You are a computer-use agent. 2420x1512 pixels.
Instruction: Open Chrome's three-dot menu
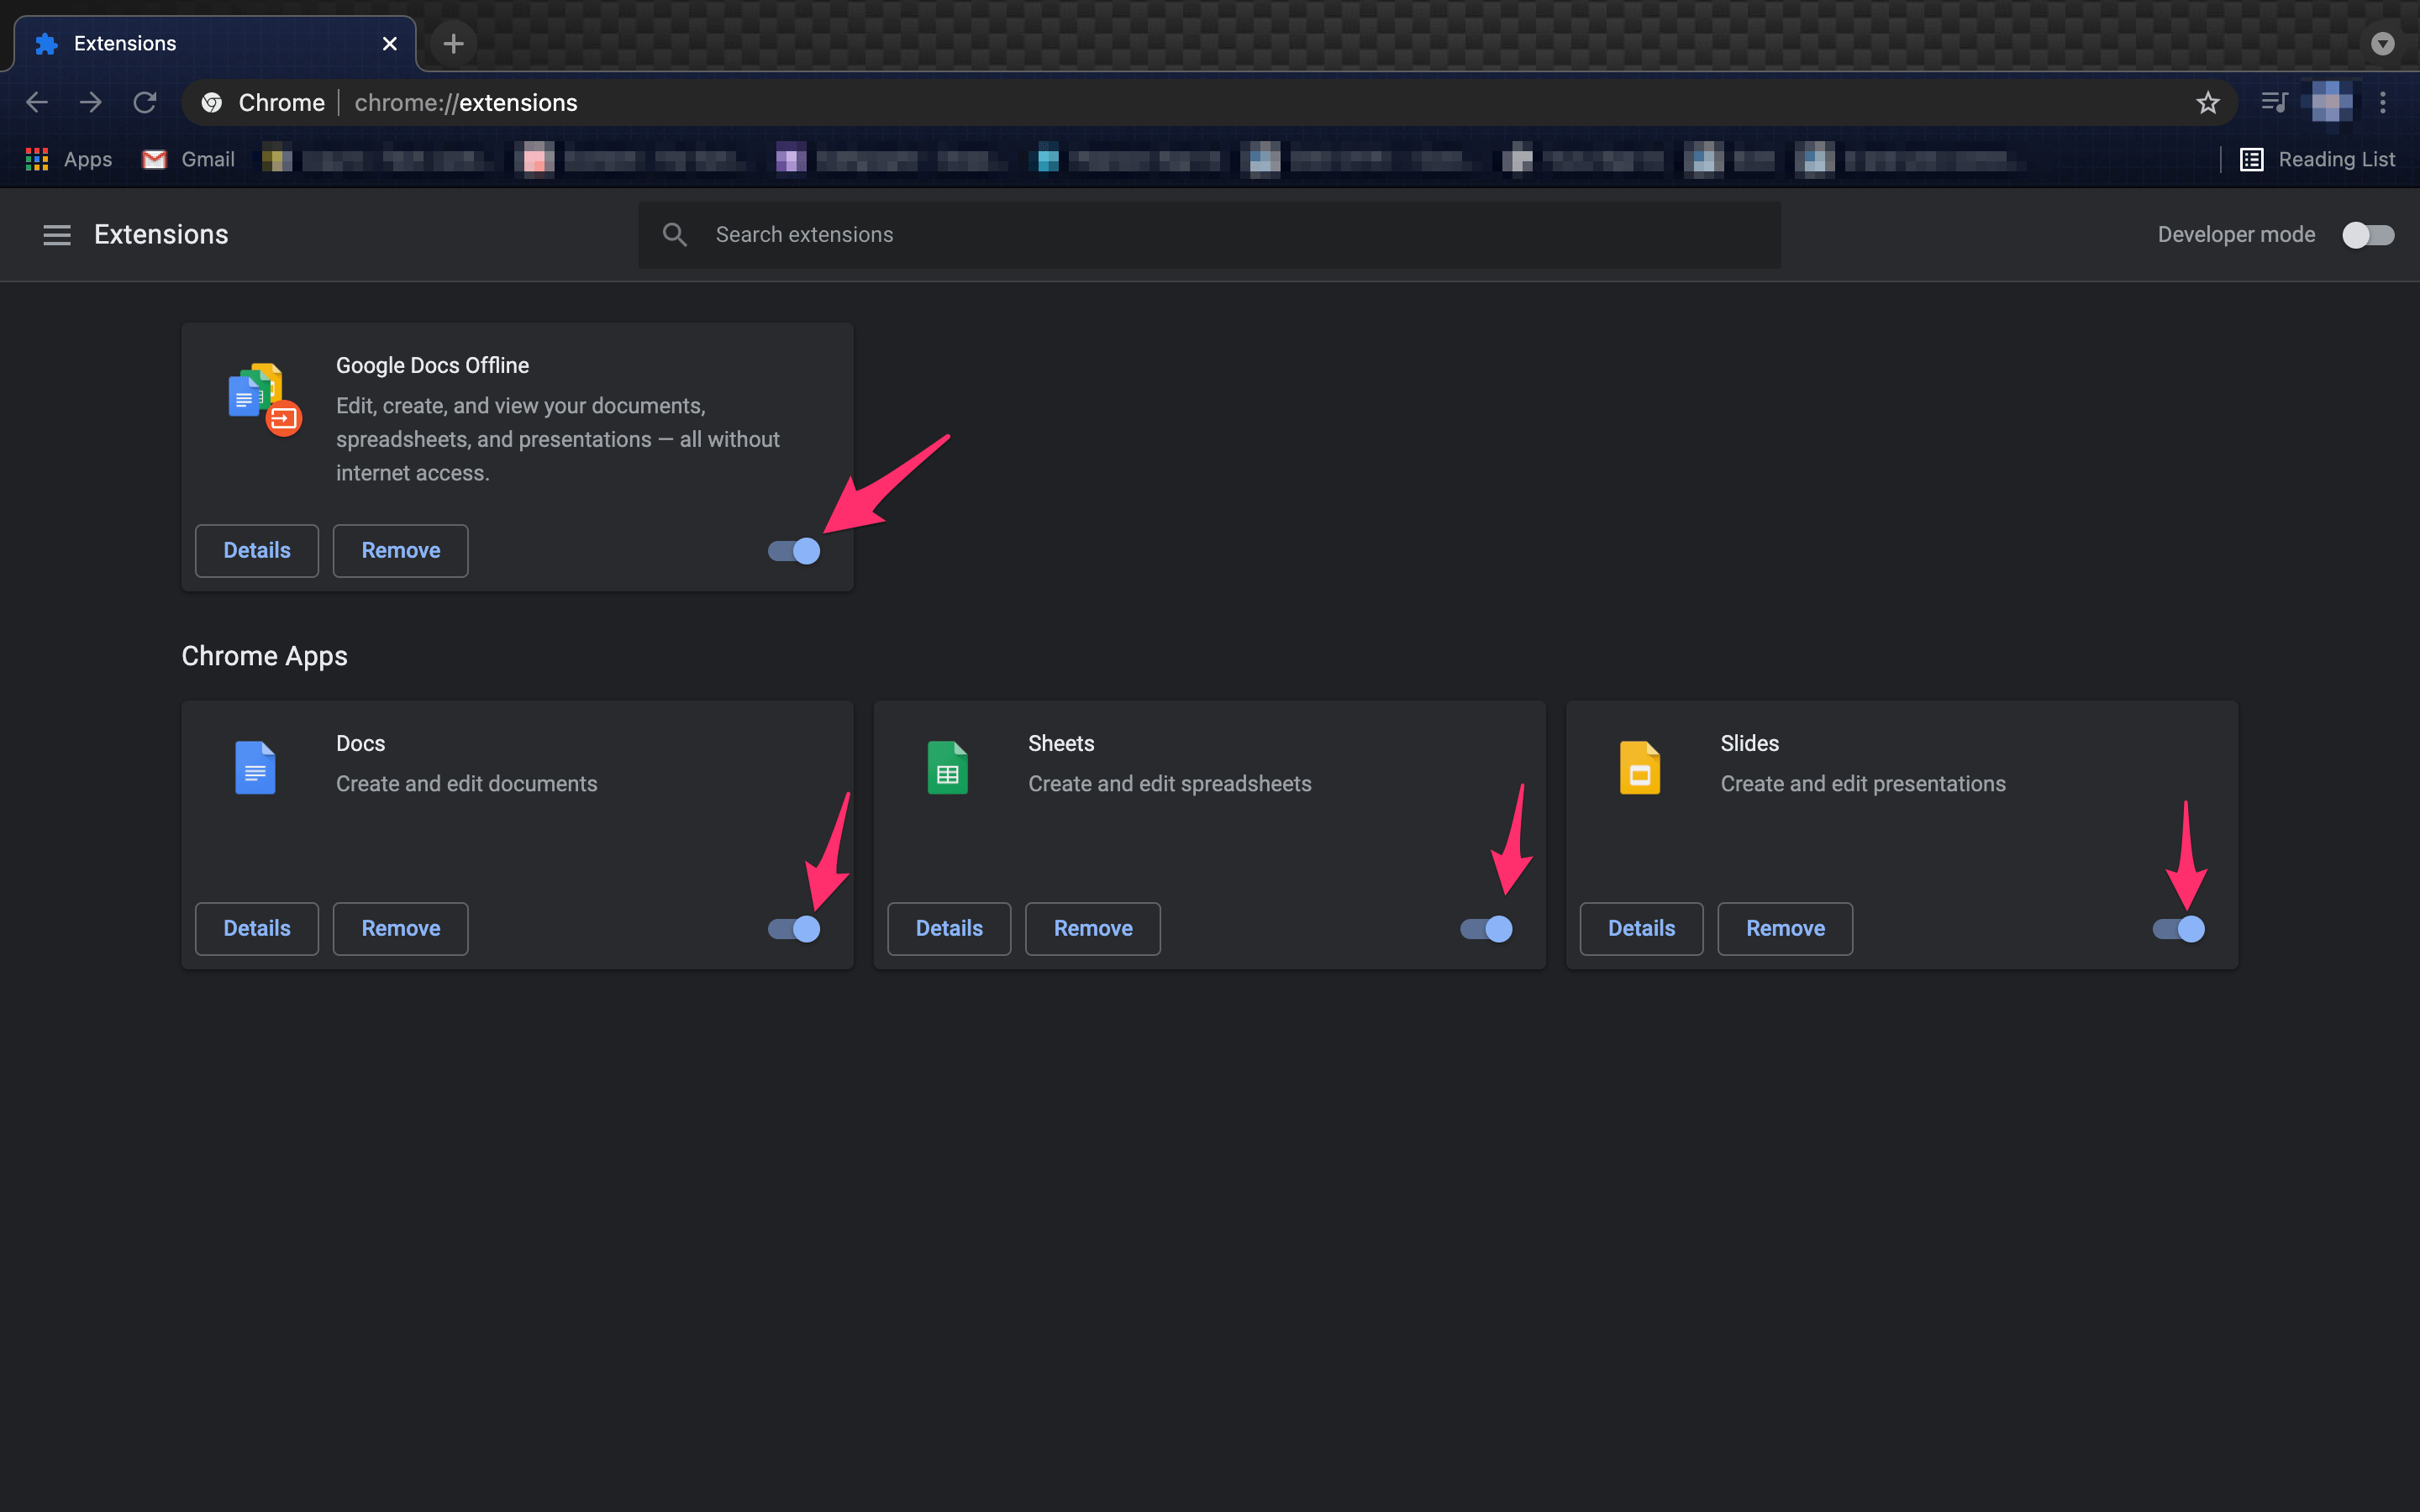(x=2383, y=102)
